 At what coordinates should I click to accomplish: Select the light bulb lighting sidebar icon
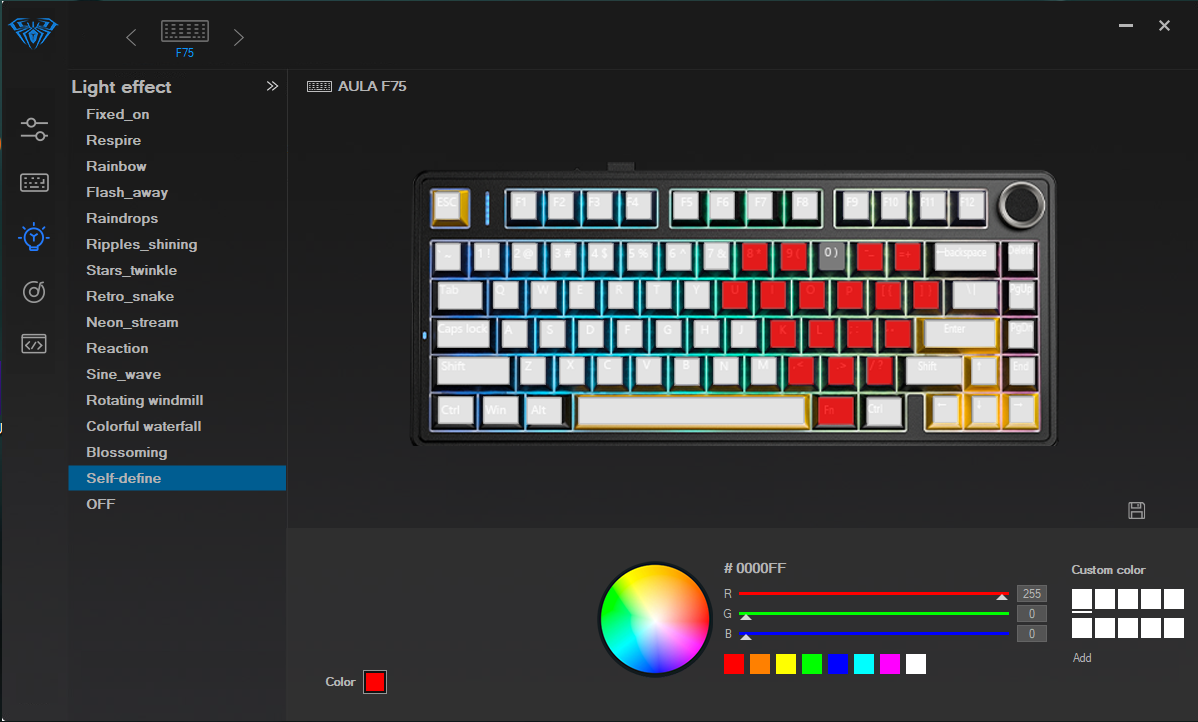pos(34,237)
